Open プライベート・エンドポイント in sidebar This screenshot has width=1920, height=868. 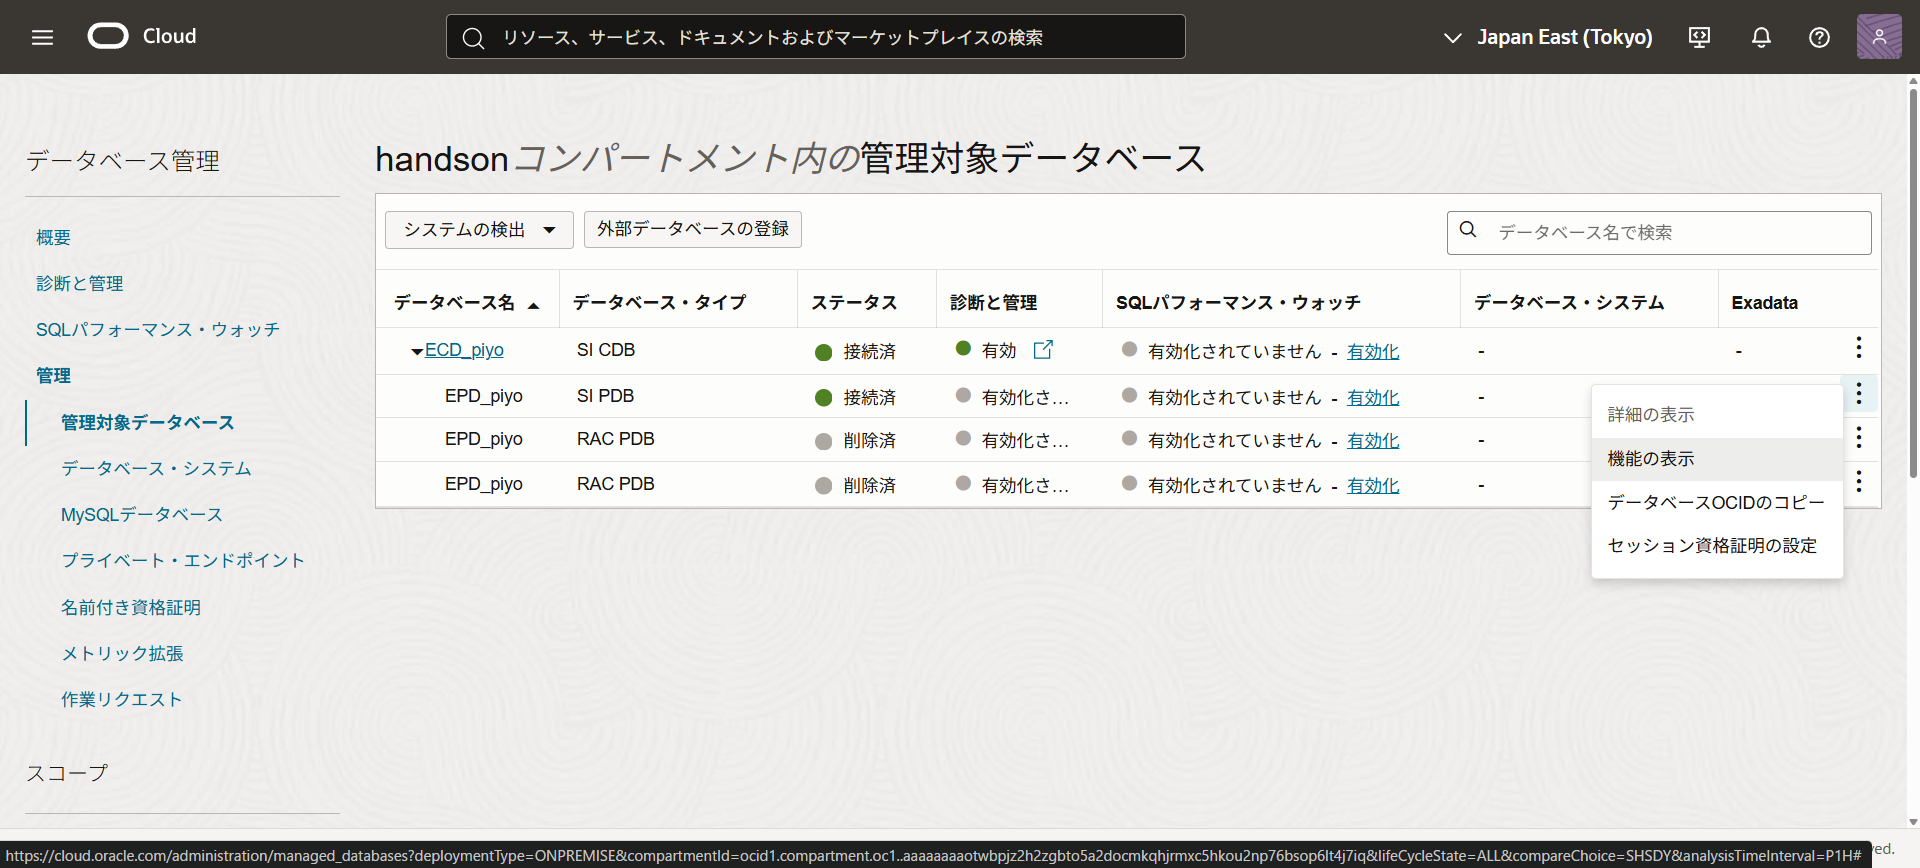point(183,561)
